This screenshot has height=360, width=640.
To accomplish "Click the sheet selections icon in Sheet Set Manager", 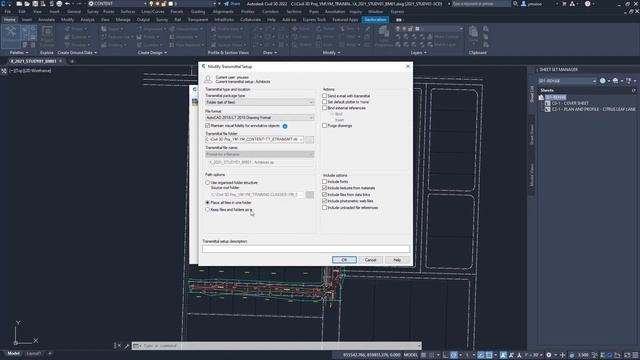I will click(629, 81).
